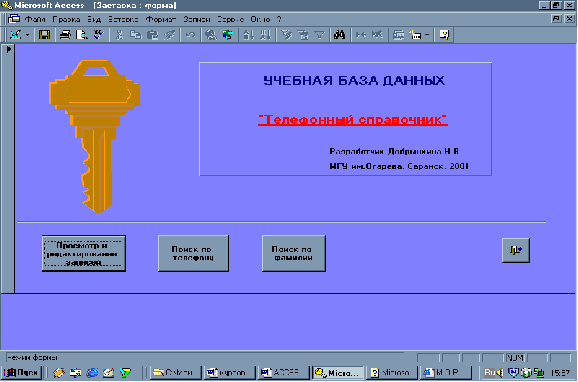
Task: Open the Файл menu
Action: 35,19
